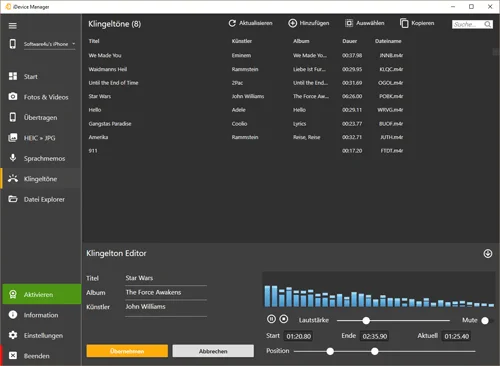Pause playback in the editor
This screenshot has width=500, height=366.
(271, 319)
